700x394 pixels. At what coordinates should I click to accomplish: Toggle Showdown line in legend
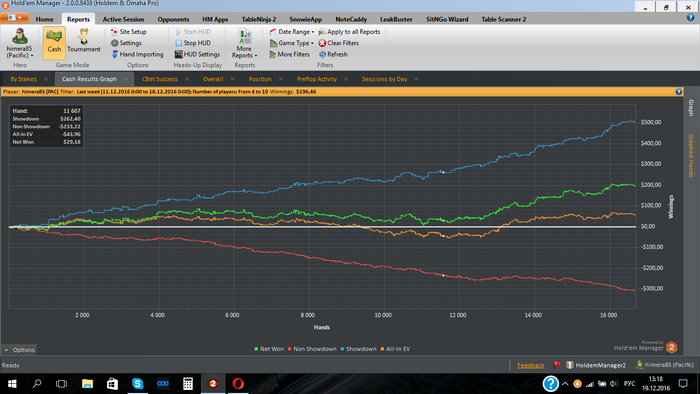(358, 349)
